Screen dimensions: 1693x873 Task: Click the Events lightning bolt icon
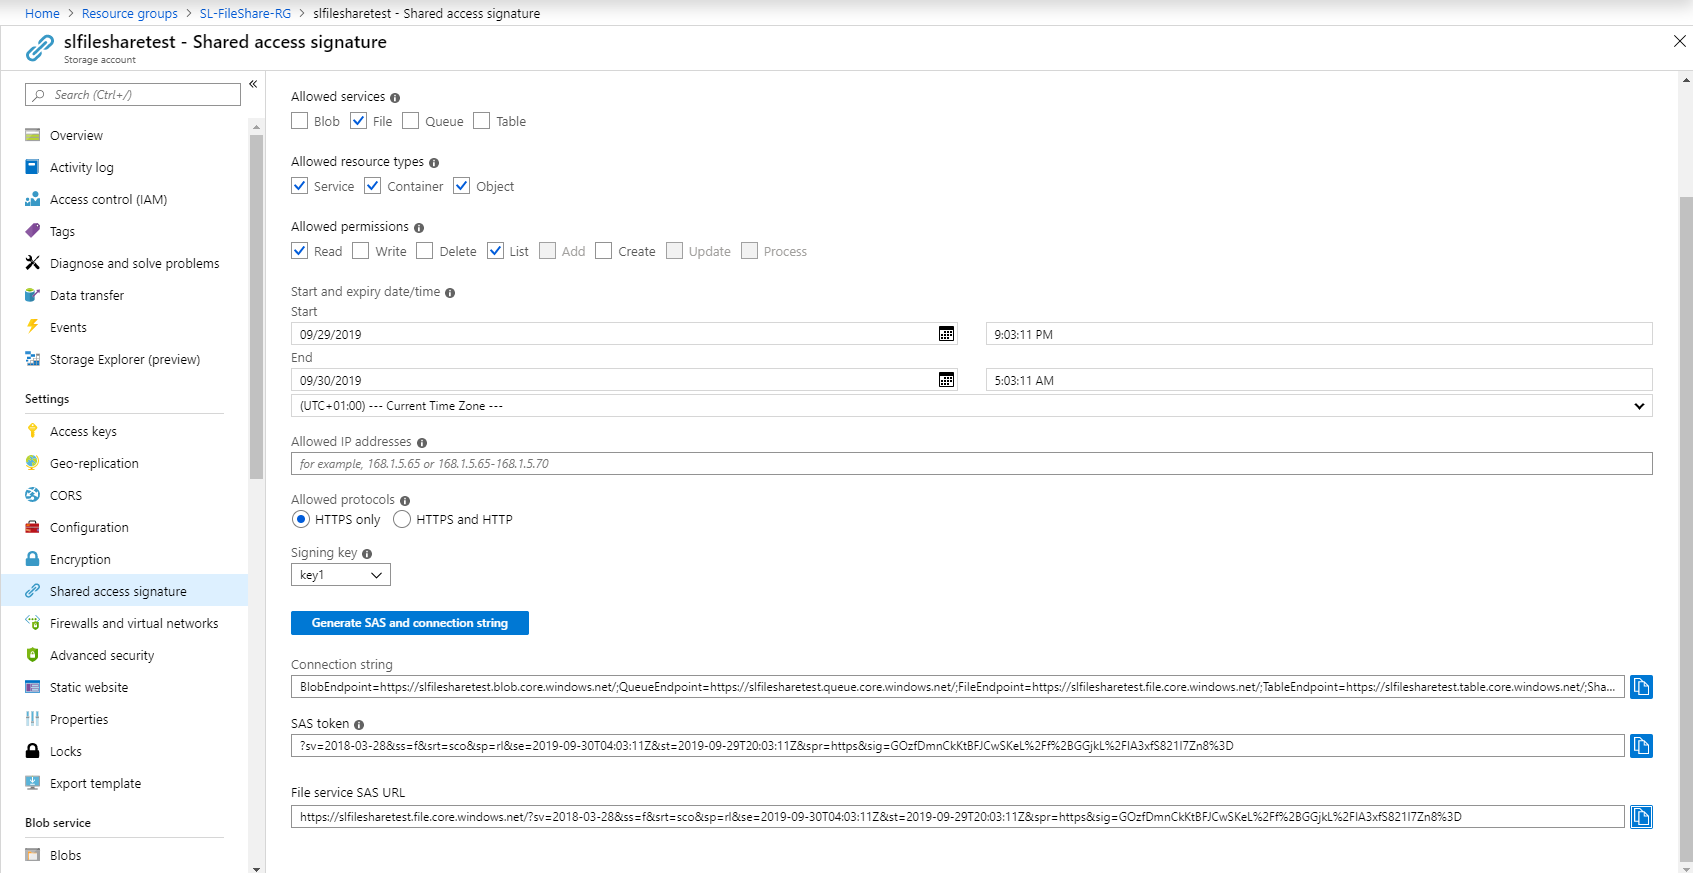33,326
